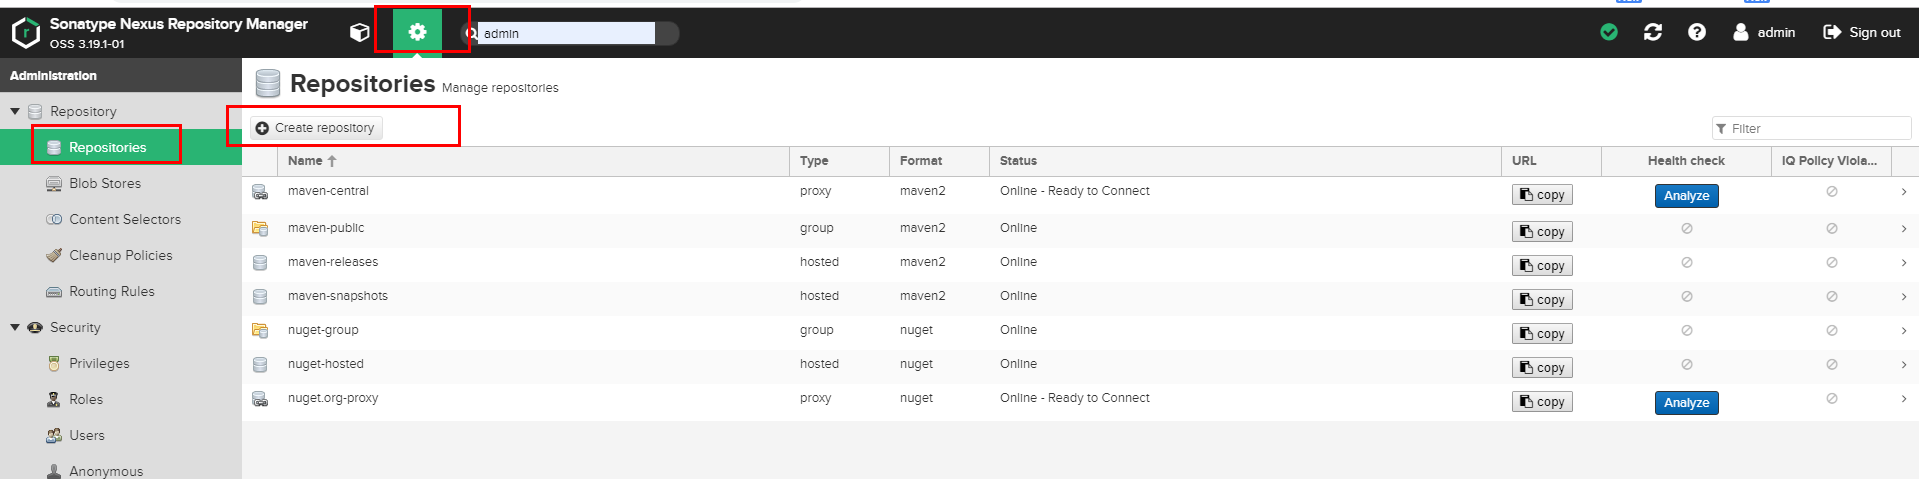Image resolution: width=1919 pixels, height=479 pixels.
Task: Open the Administration gear icon
Action: pos(417,32)
